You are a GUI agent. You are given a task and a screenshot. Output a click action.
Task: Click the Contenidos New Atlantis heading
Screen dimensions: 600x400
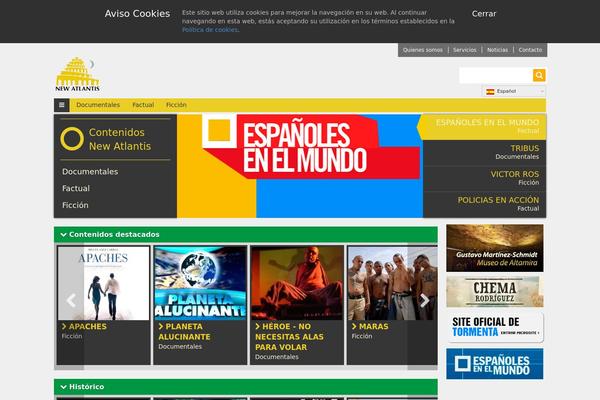[120, 139]
